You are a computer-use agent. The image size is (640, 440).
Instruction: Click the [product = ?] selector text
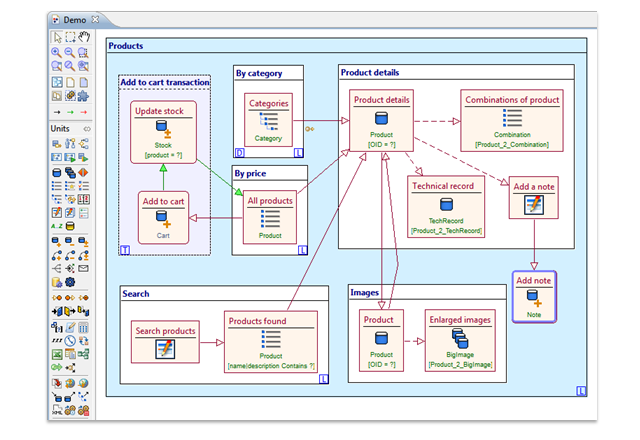tap(163, 155)
